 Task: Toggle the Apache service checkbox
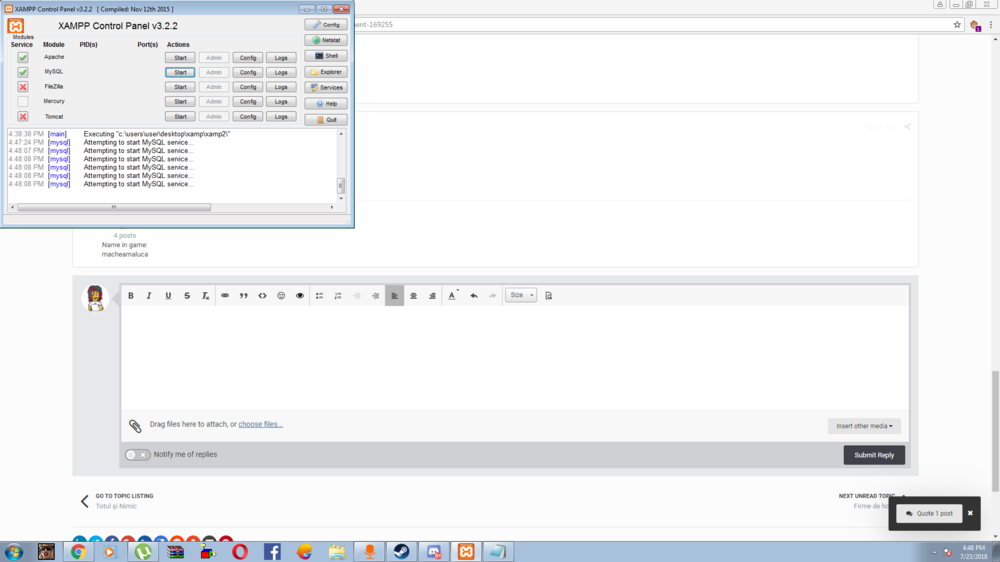click(23, 57)
